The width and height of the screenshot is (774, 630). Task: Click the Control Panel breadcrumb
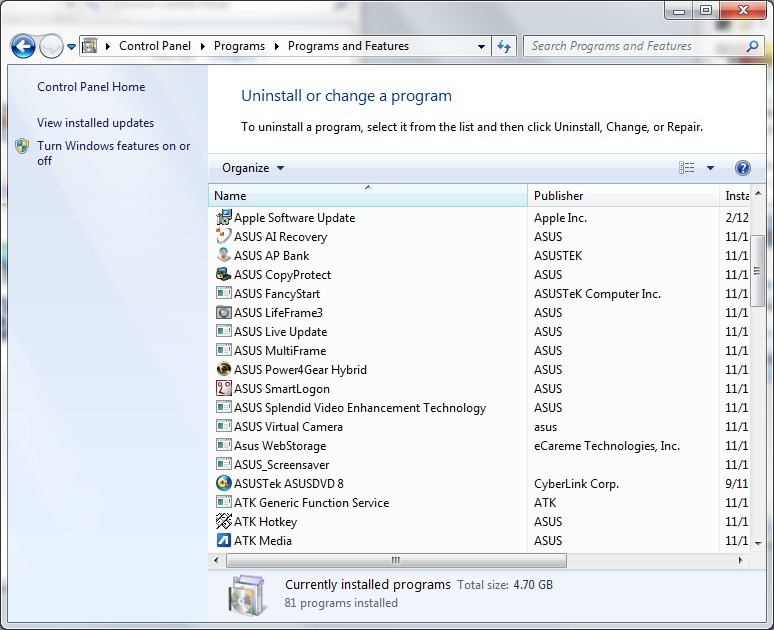[155, 46]
